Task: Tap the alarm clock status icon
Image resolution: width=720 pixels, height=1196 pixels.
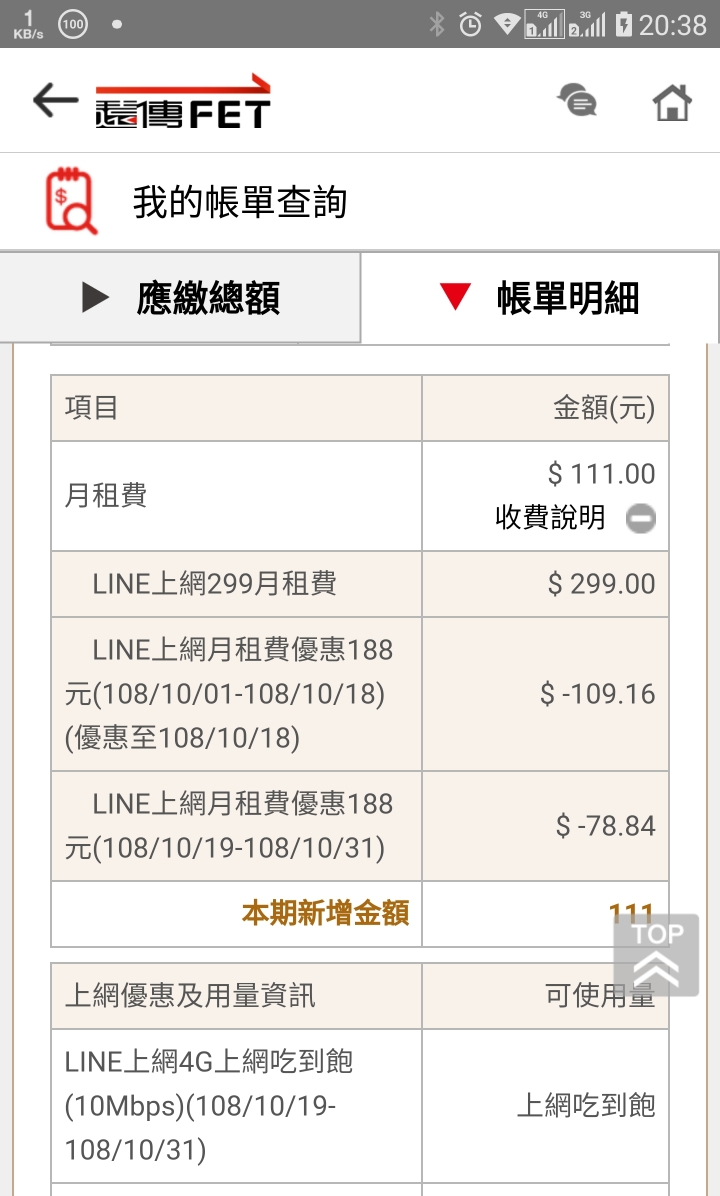Action: pyautogui.click(x=470, y=24)
